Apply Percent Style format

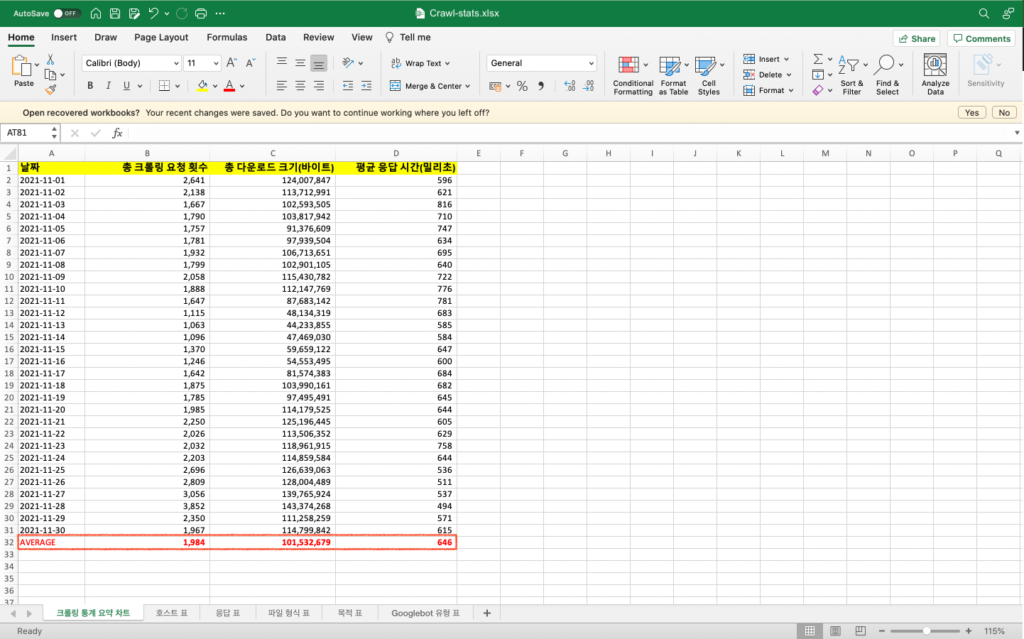pos(522,86)
